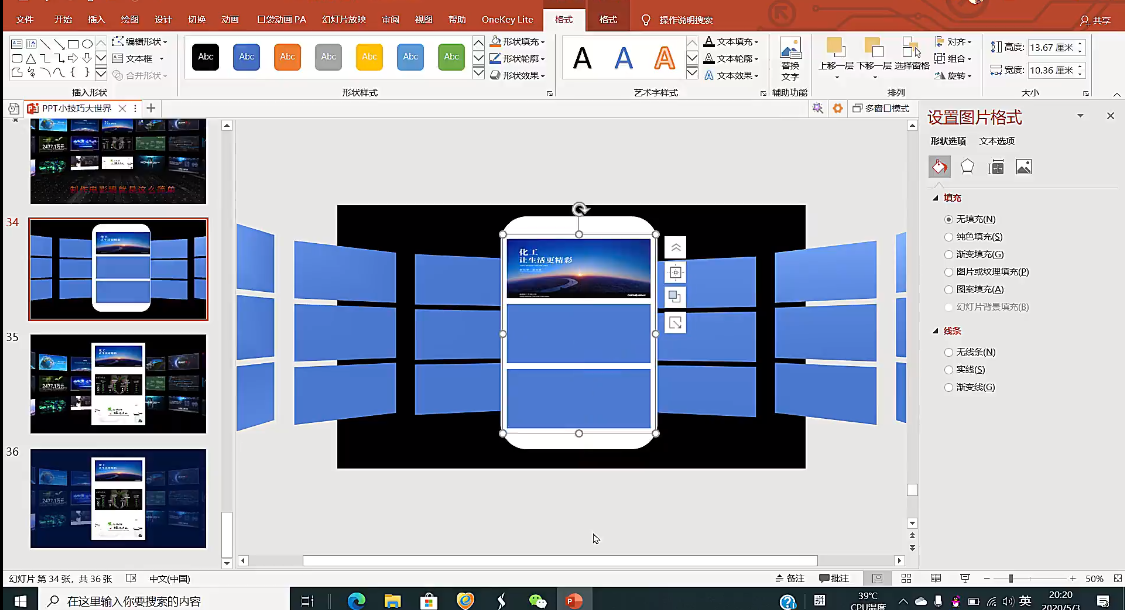Switch to the Effects pentagon icon tab

[967, 167]
